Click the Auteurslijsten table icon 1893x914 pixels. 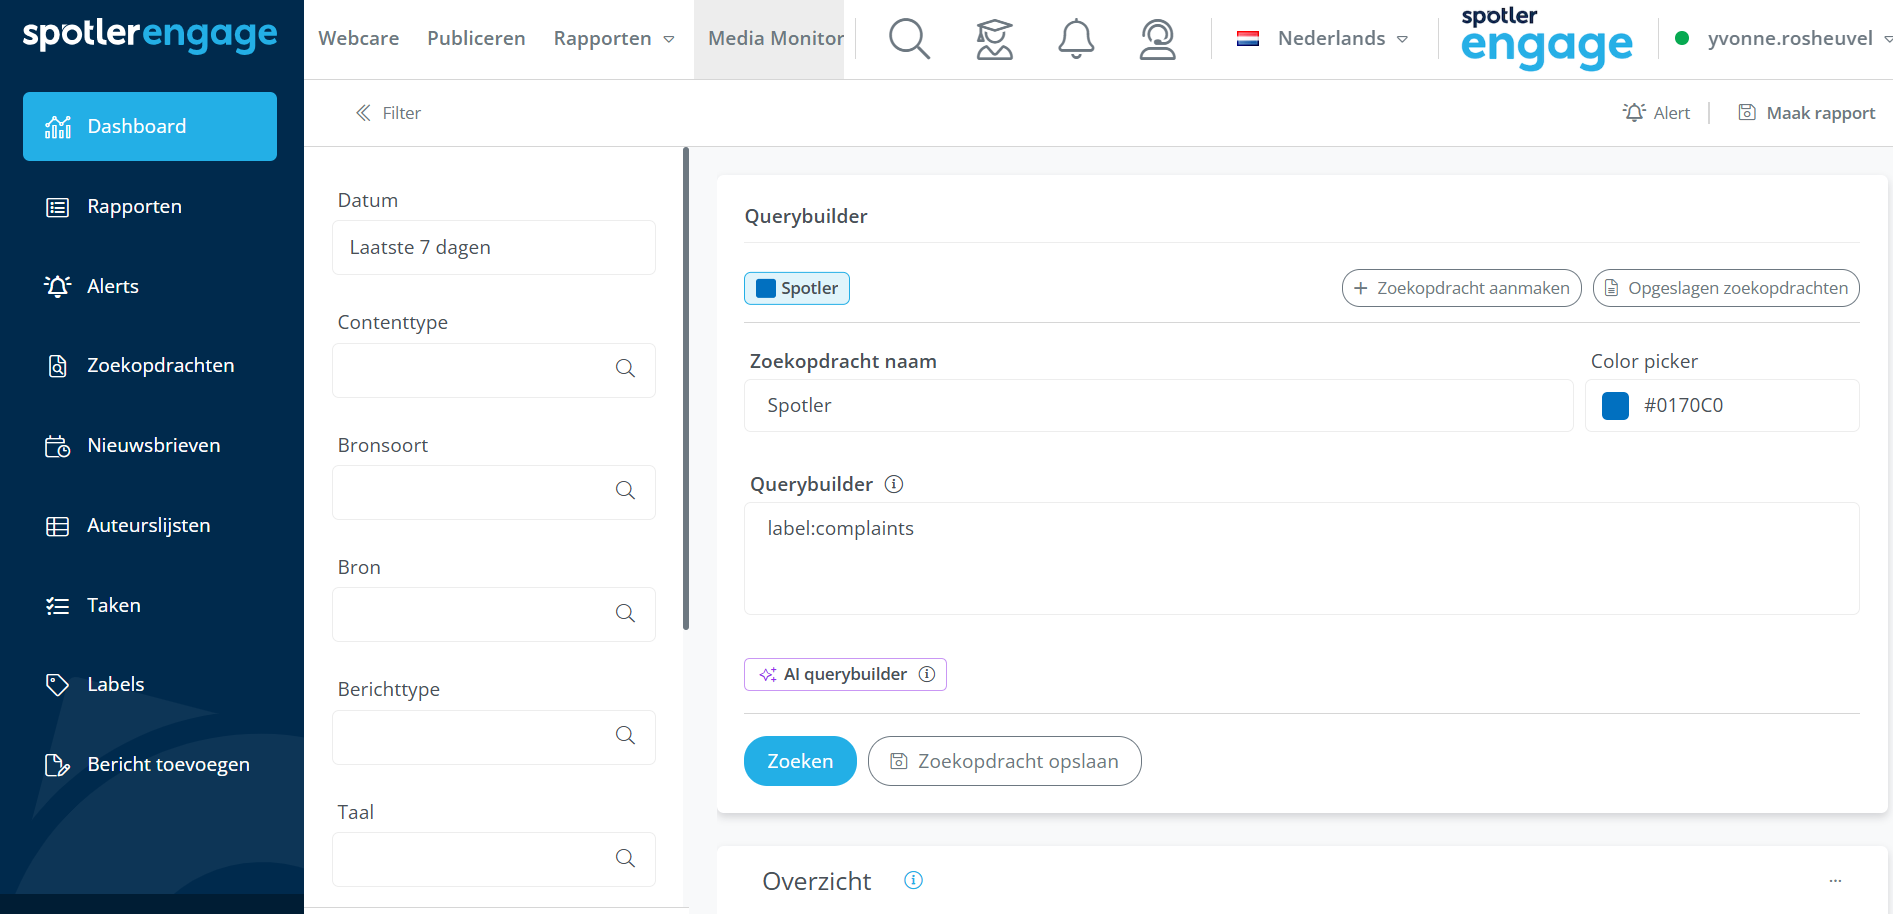point(58,526)
